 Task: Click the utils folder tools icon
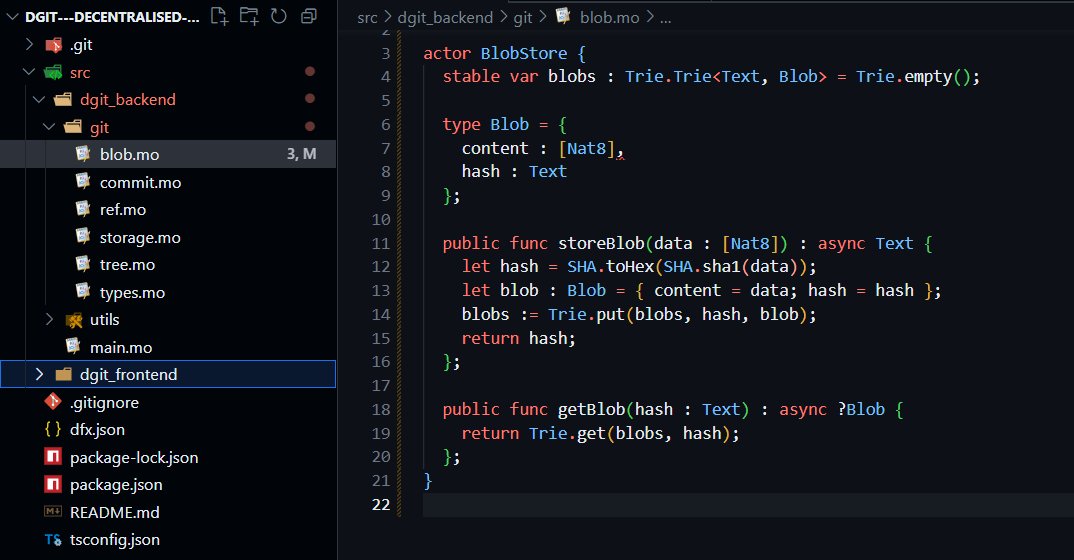(74, 320)
